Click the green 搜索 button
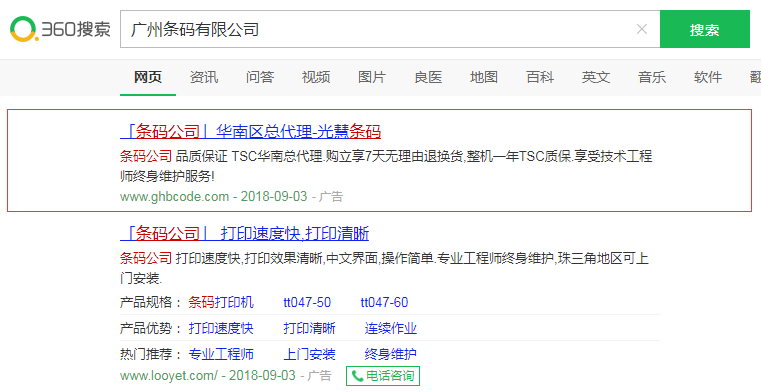Screen dimensions: 761x392 click(x=705, y=29)
